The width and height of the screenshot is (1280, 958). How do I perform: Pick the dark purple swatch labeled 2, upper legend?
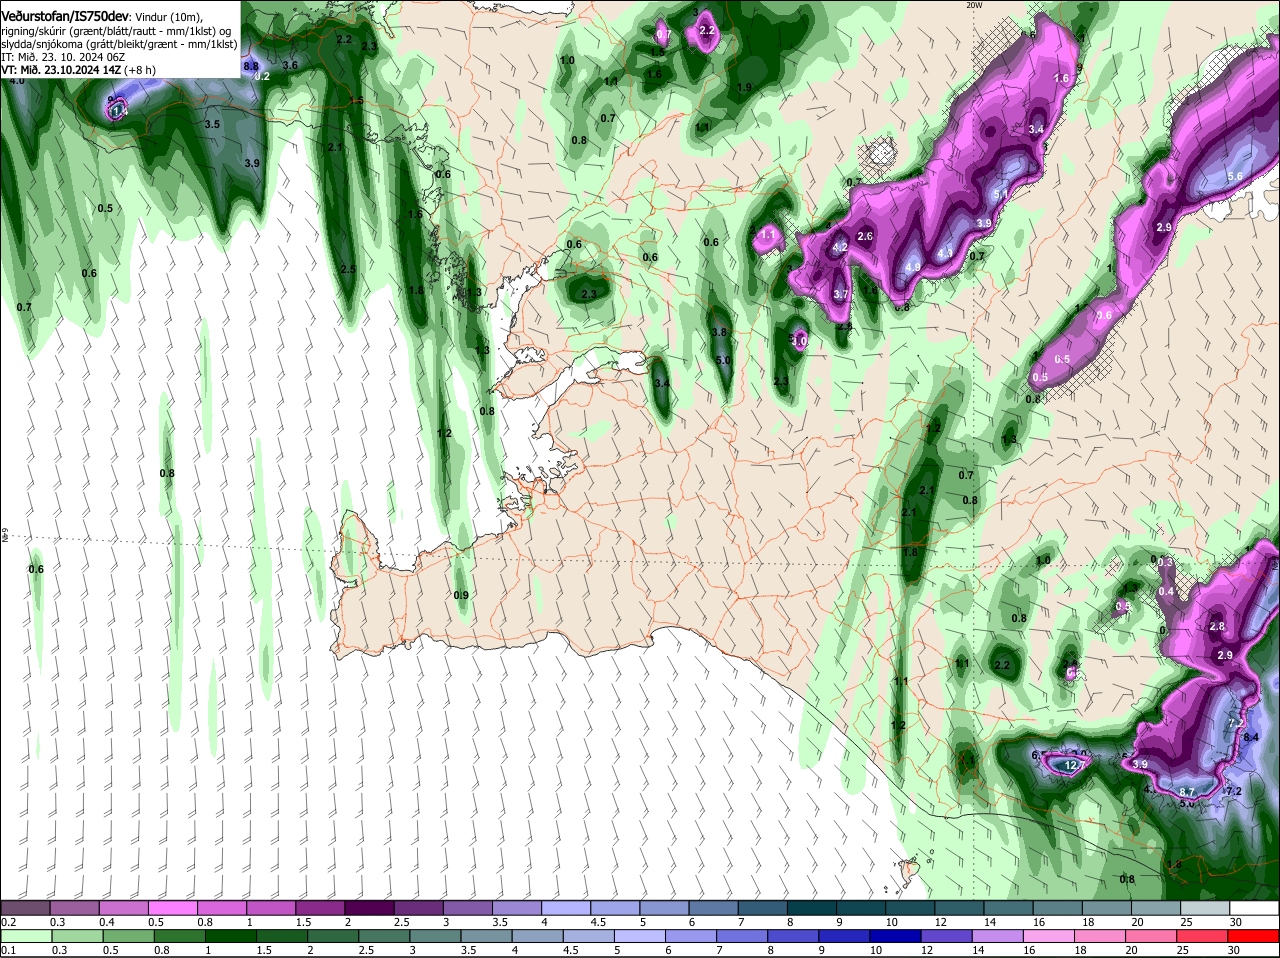coord(369,908)
